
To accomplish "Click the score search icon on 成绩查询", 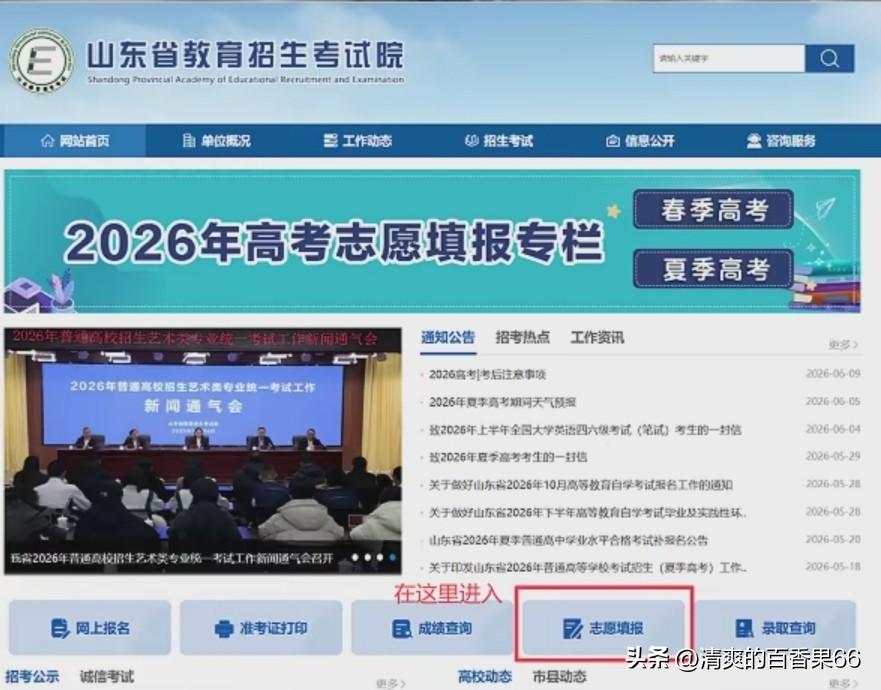I will (402, 628).
